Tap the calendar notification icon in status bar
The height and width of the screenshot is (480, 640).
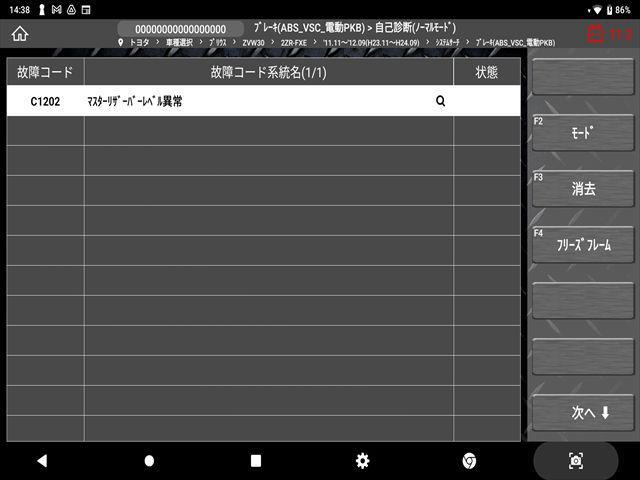pyautogui.click(x=86, y=10)
